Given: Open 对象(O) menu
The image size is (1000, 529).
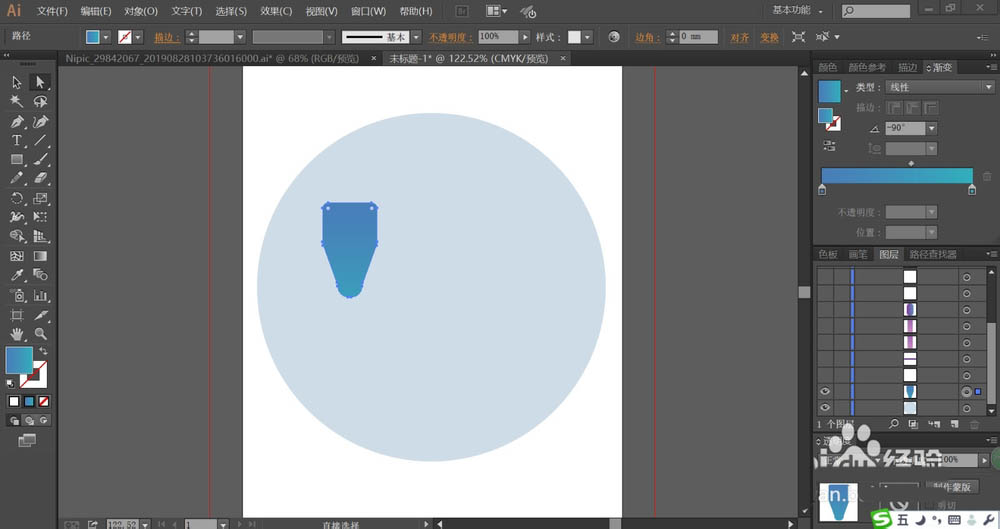Looking at the screenshot, I should pyautogui.click(x=140, y=11).
